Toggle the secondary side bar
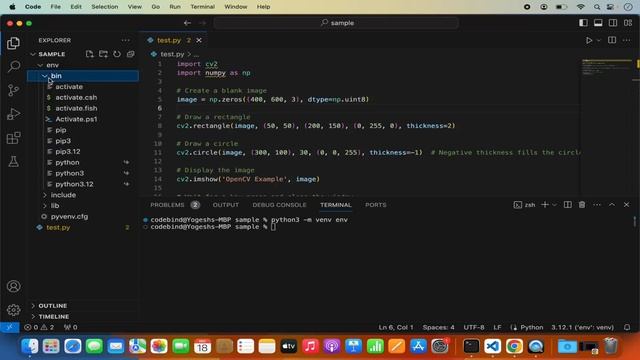640x360 pixels. [613, 23]
